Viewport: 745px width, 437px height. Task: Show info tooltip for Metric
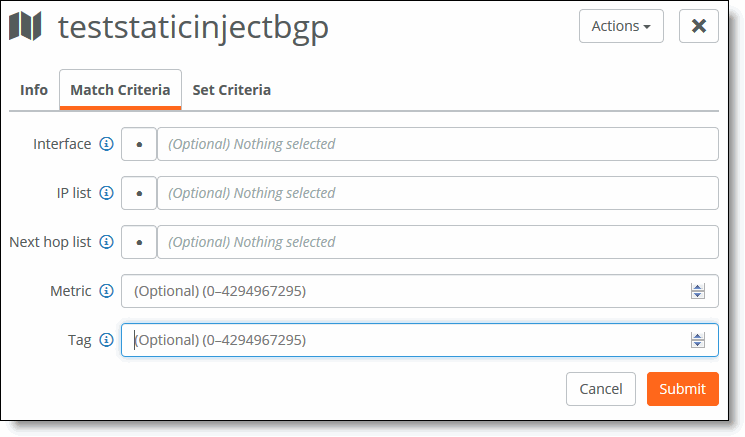pos(106,291)
